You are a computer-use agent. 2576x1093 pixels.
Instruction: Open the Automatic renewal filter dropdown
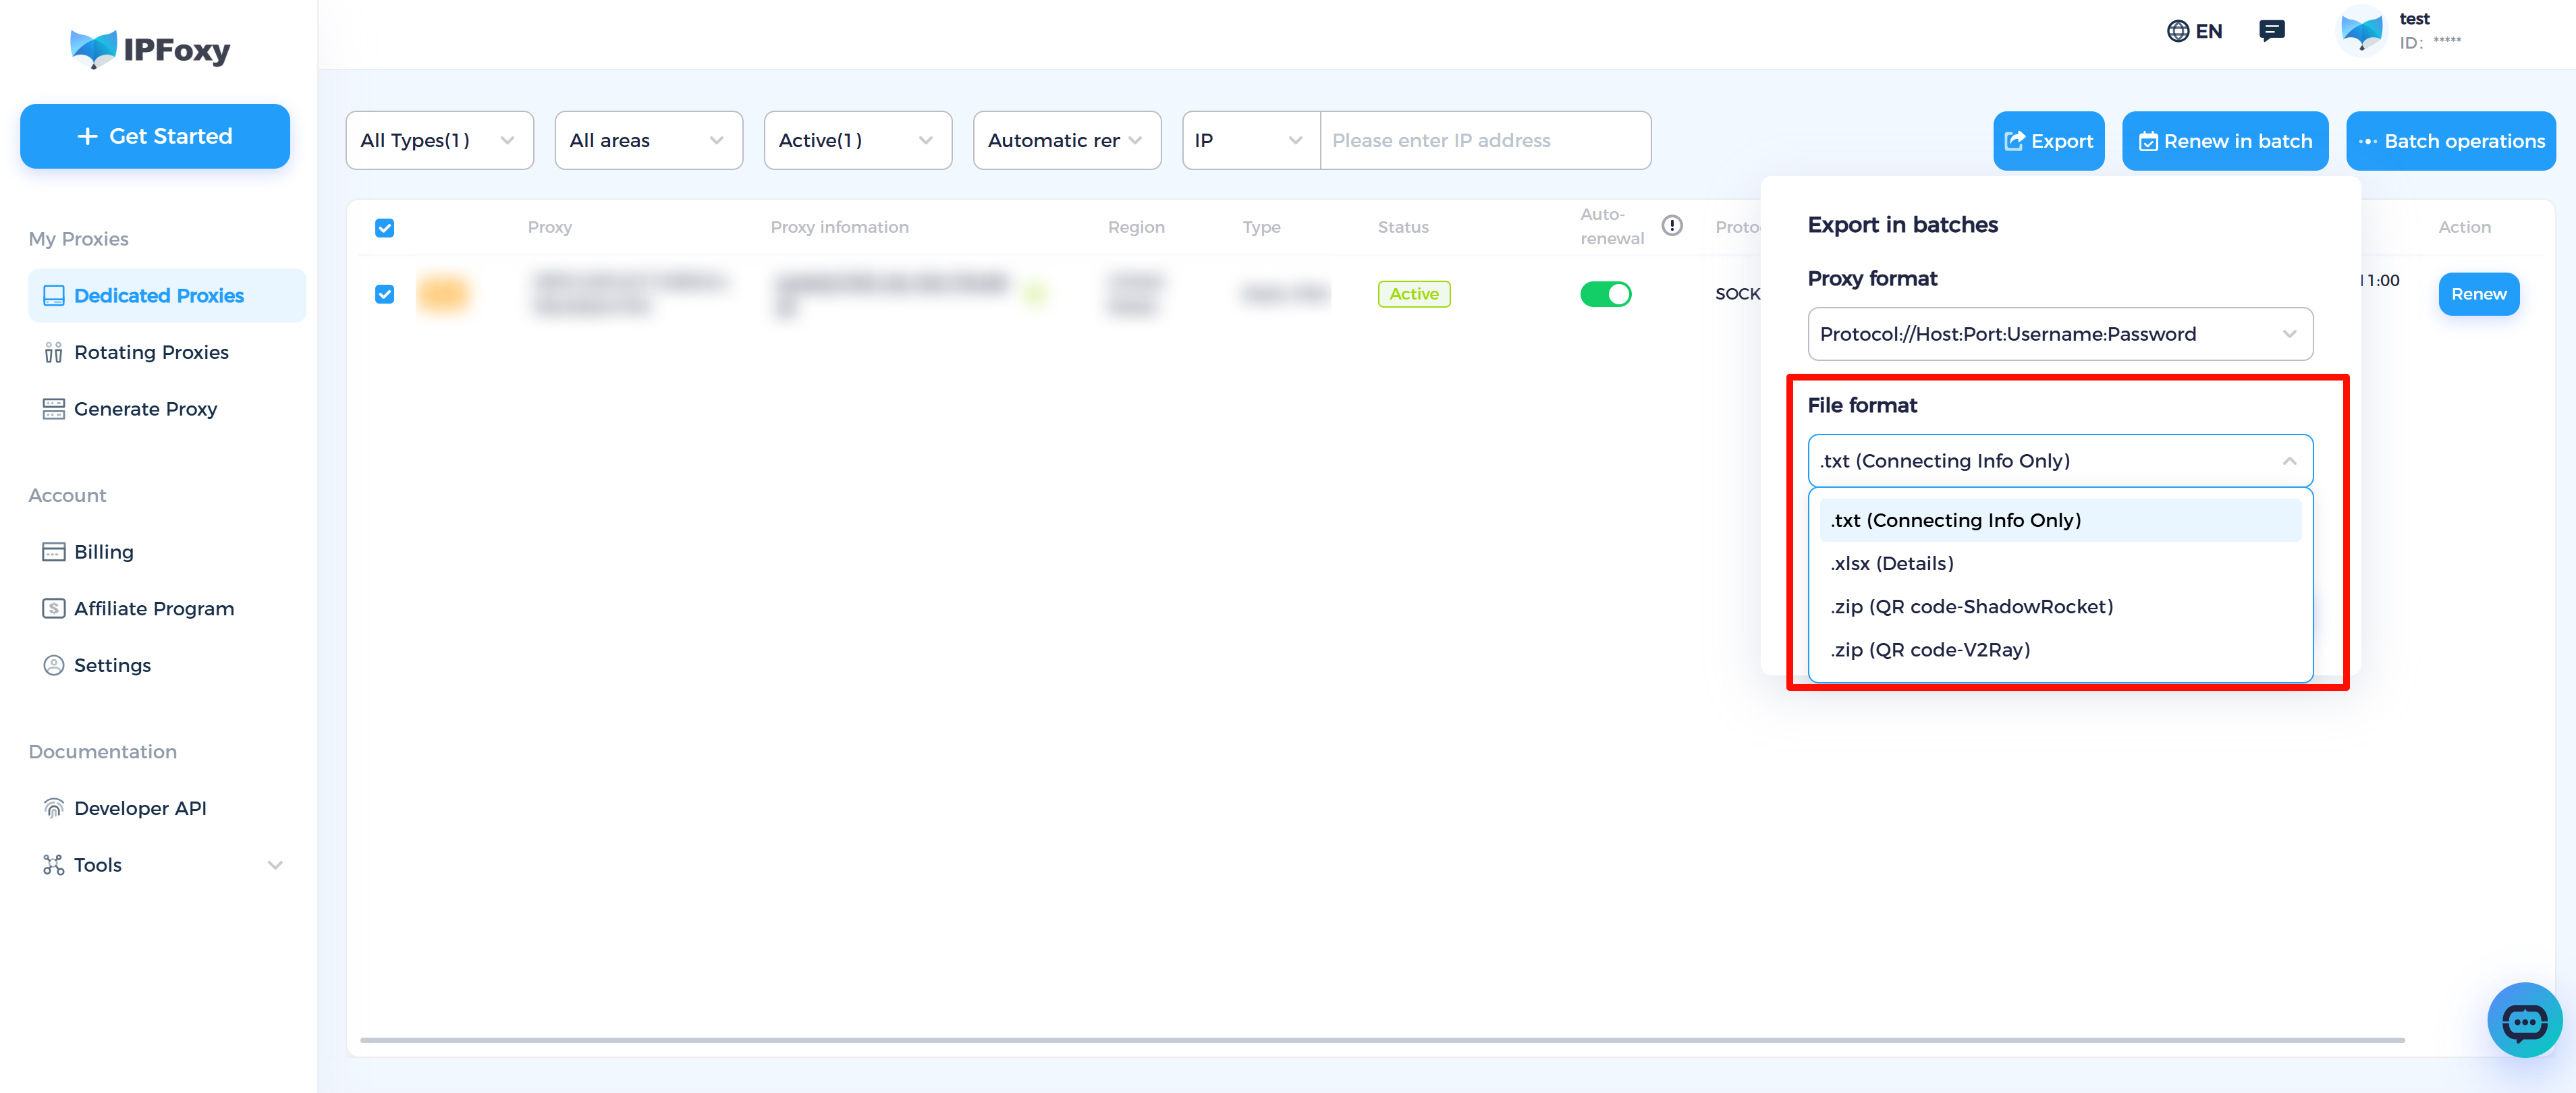(1066, 141)
